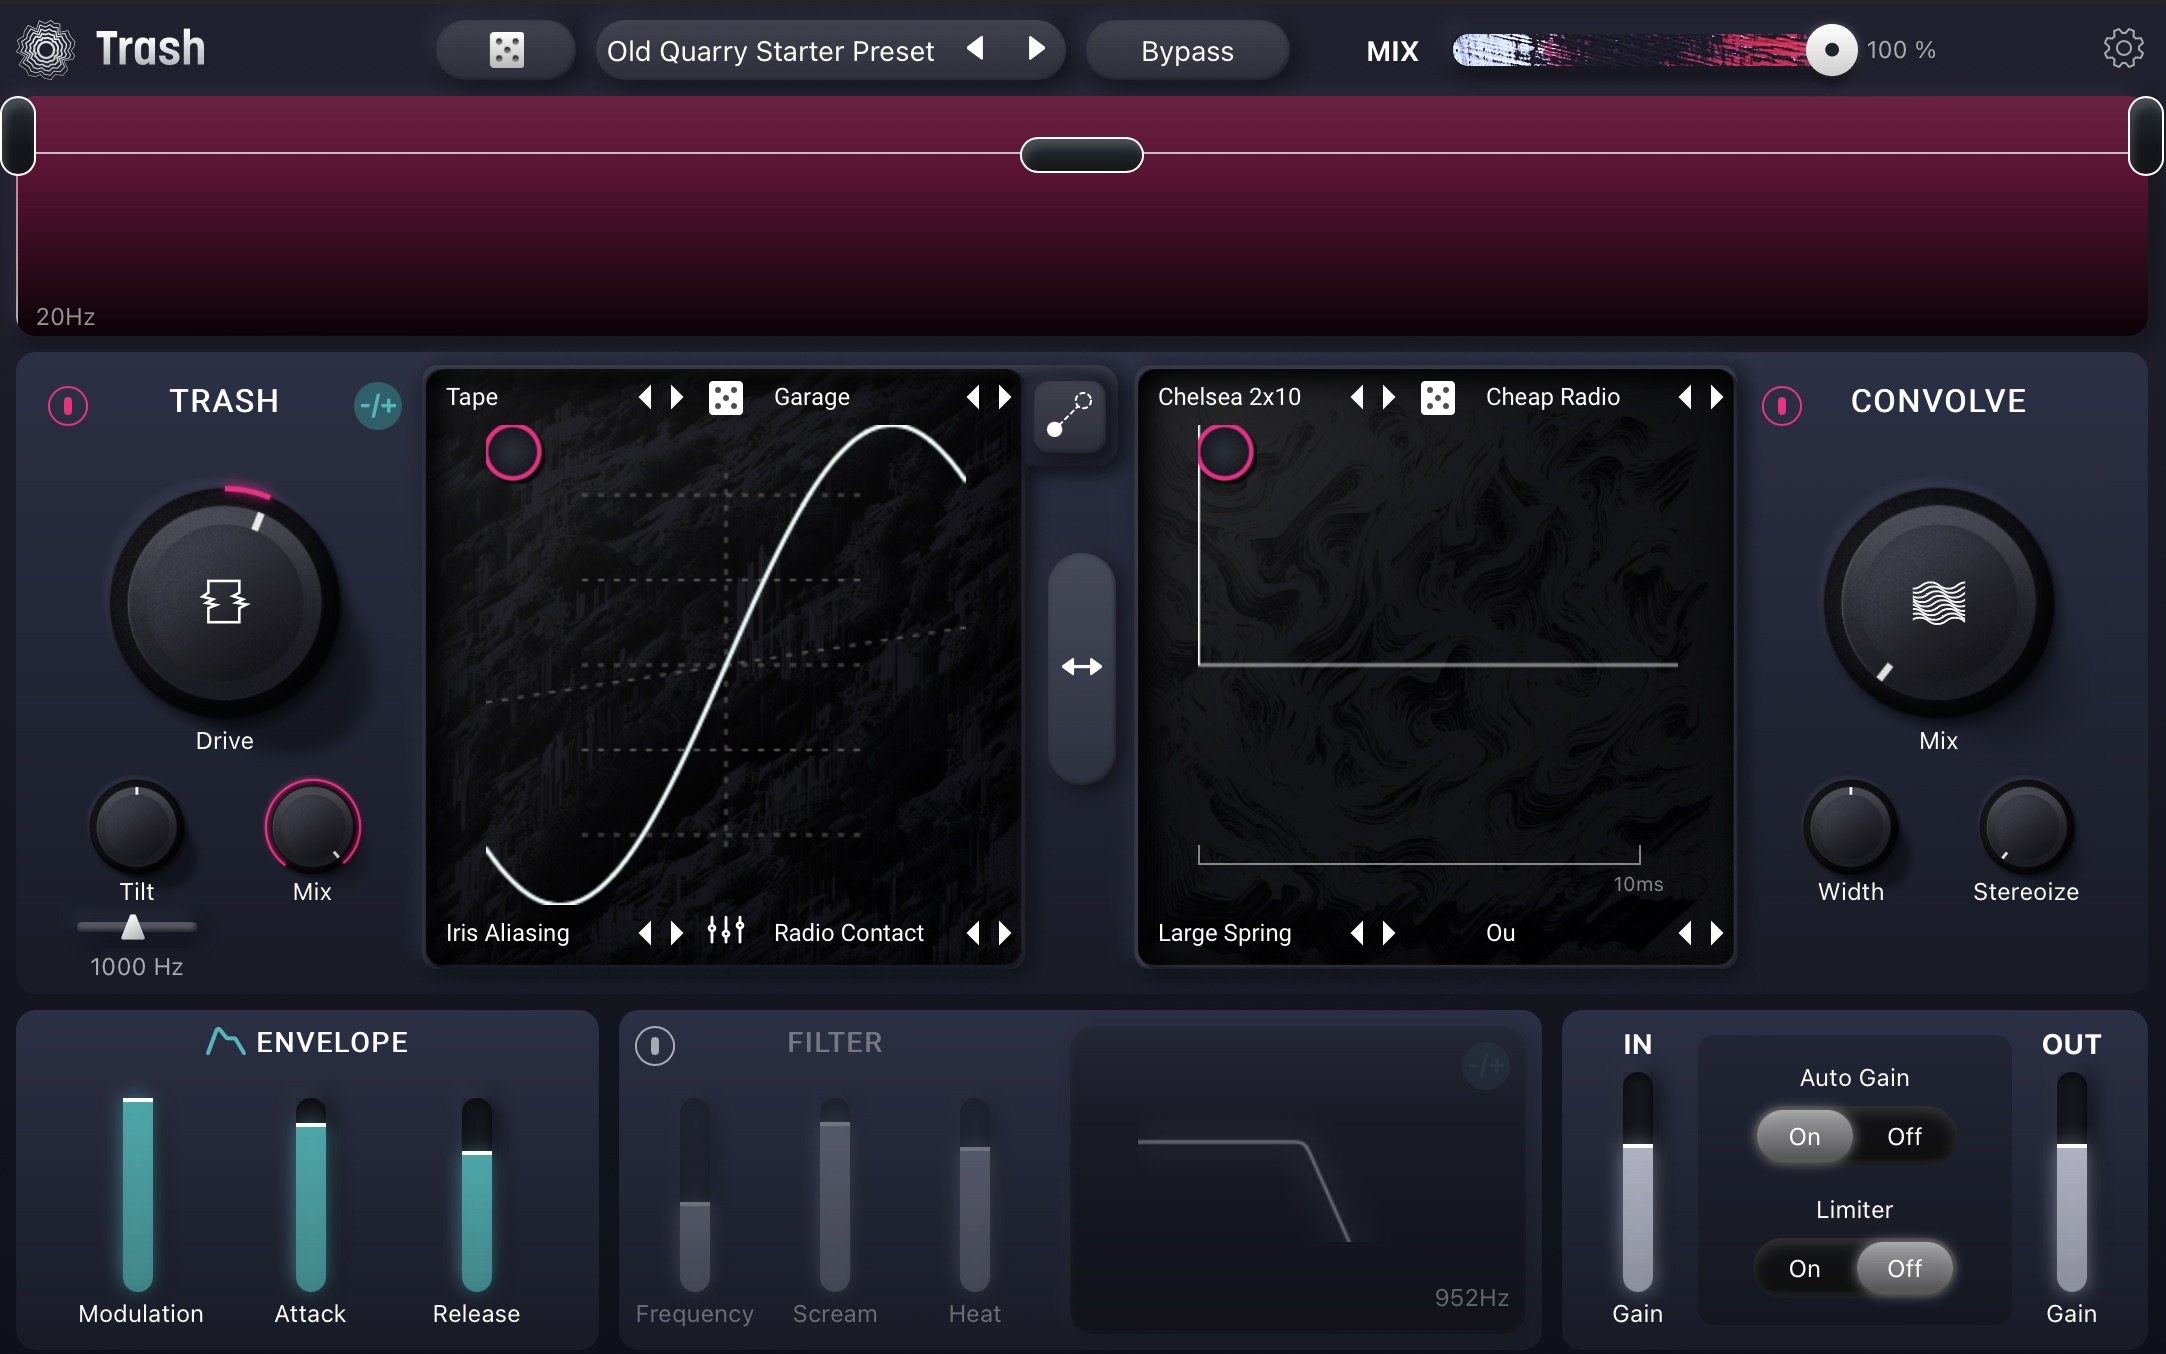
Task: Select next preset arrow in top bar
Action: click(1036, 48)
